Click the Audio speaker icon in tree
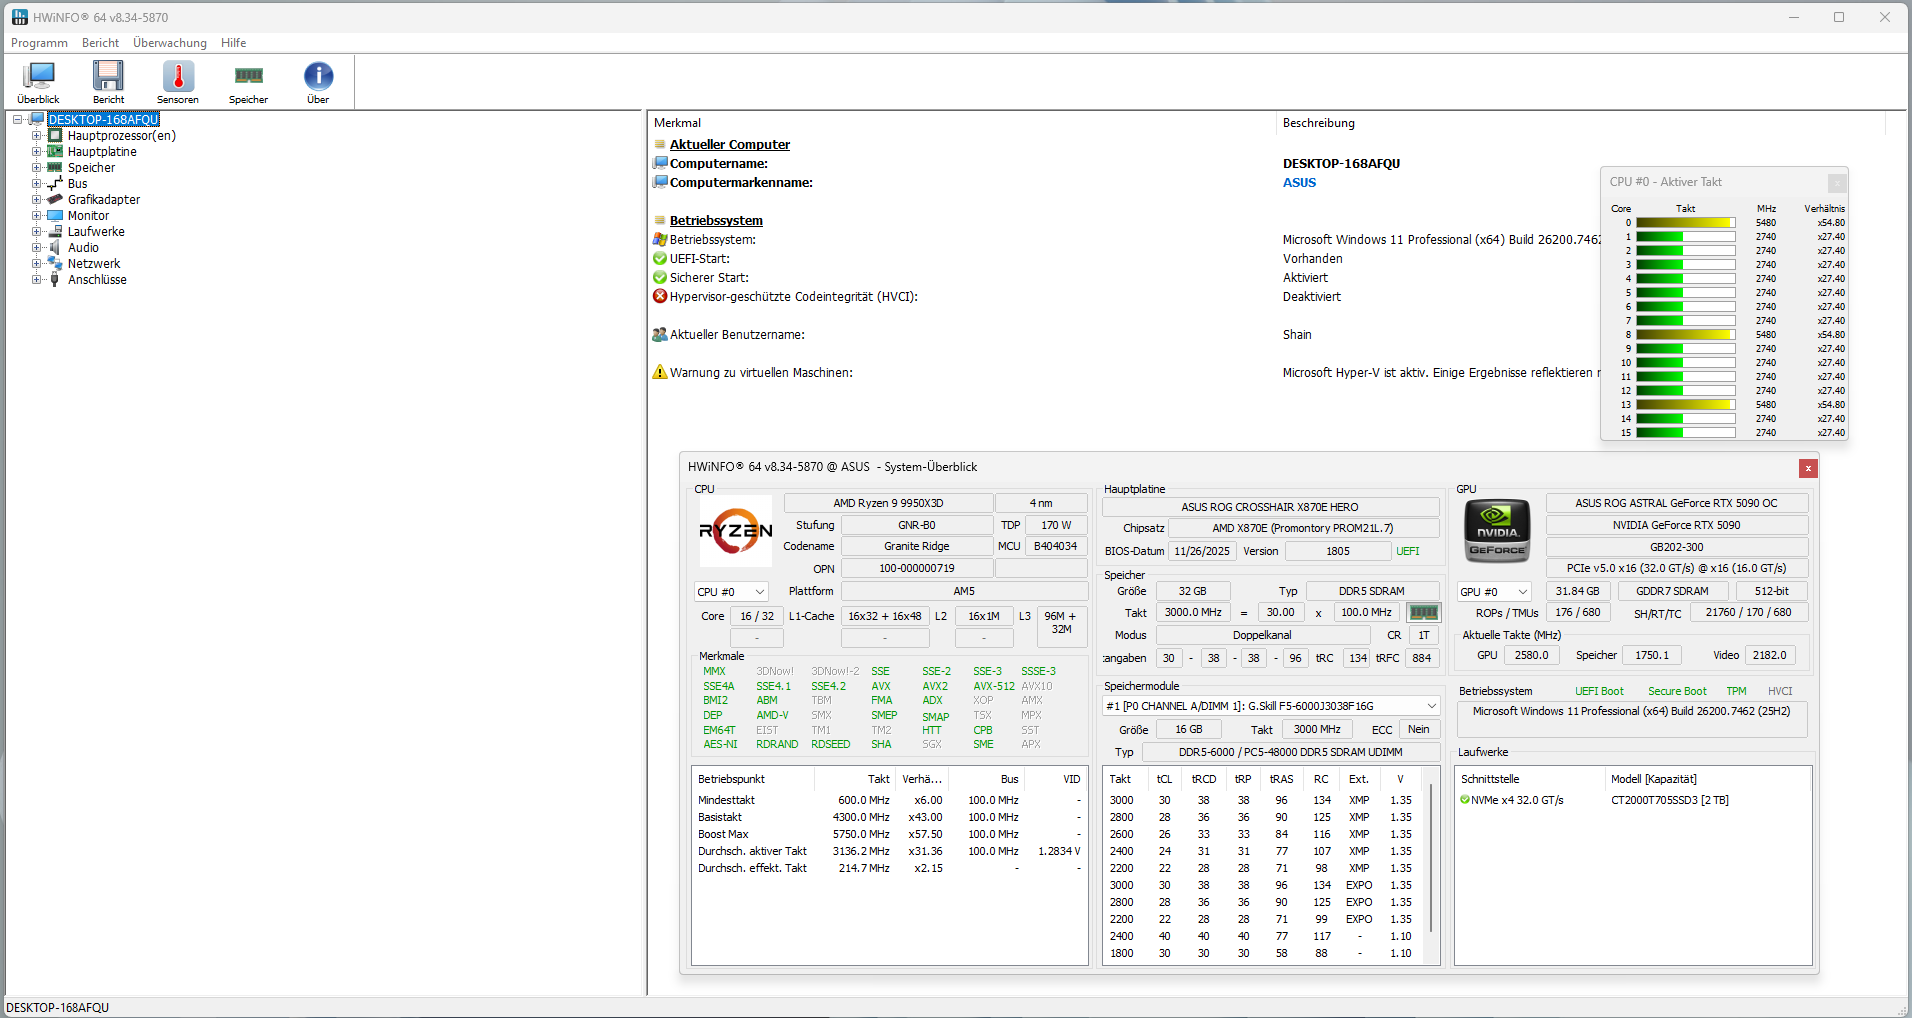Viewport: 1912px width, 1018px height. [55, 248]
